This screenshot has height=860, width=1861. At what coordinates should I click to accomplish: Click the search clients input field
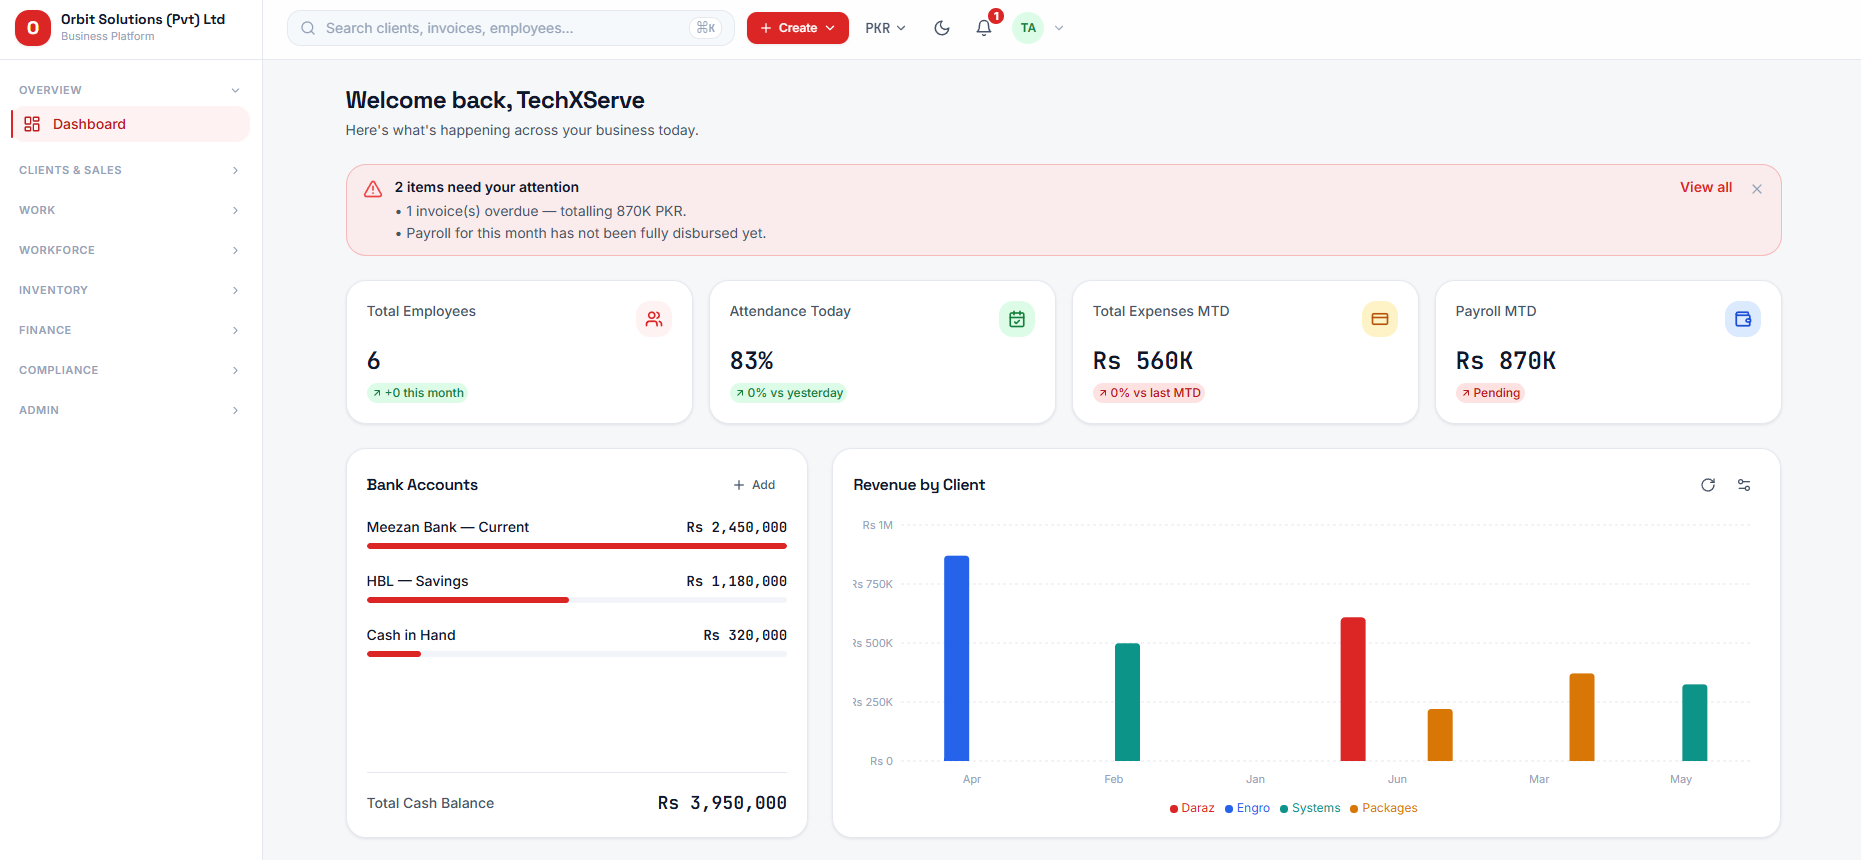pos(510,28)
